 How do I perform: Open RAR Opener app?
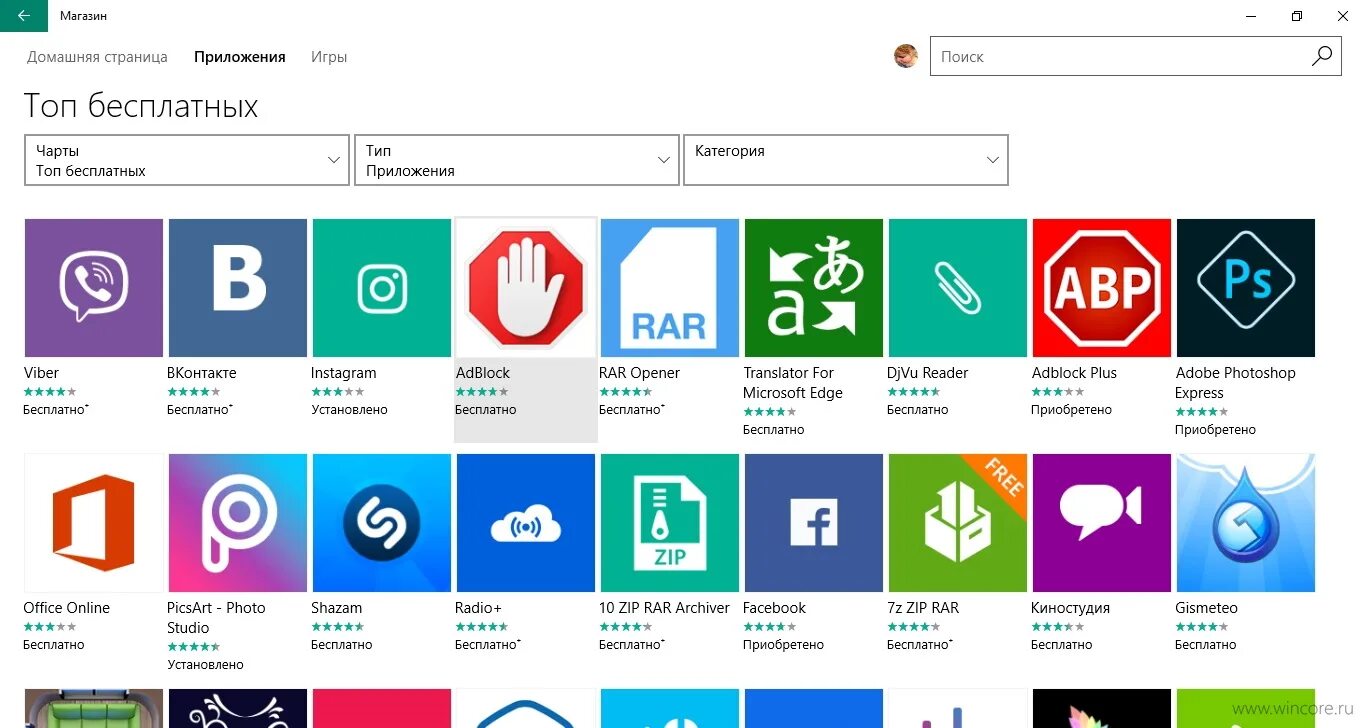tap(669, 287)
